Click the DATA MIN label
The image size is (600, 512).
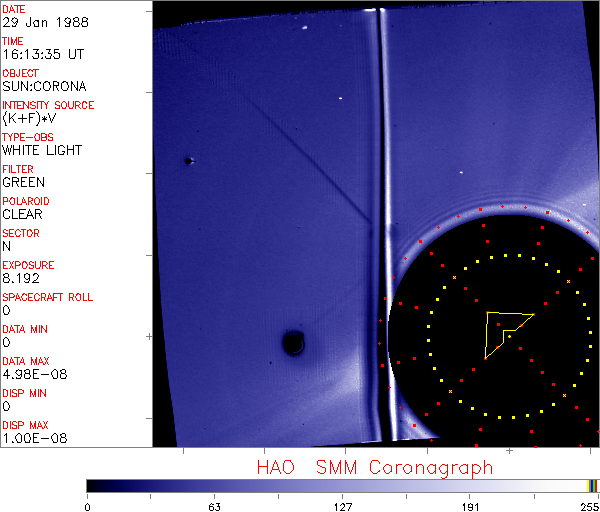tap(25, 329)
